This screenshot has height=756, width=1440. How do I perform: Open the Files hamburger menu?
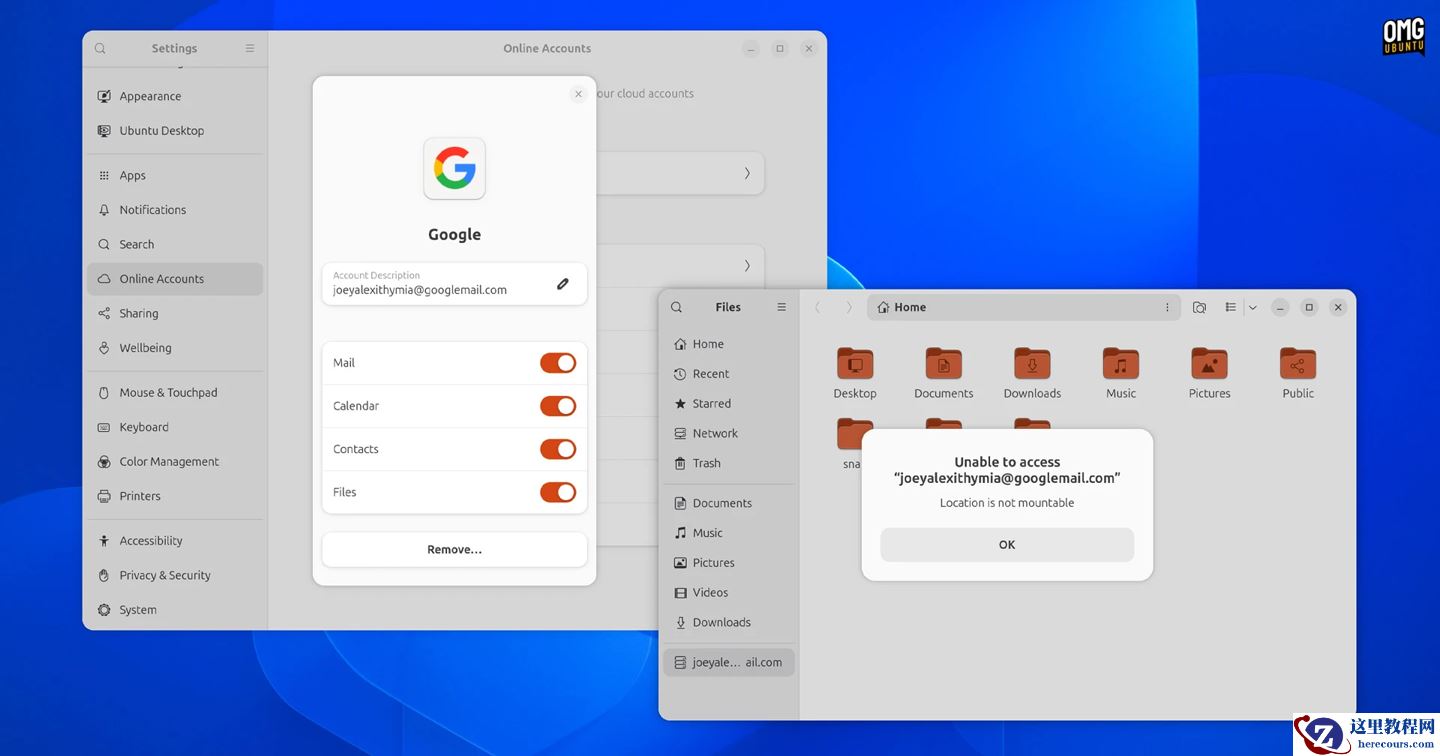coord(781,307)
